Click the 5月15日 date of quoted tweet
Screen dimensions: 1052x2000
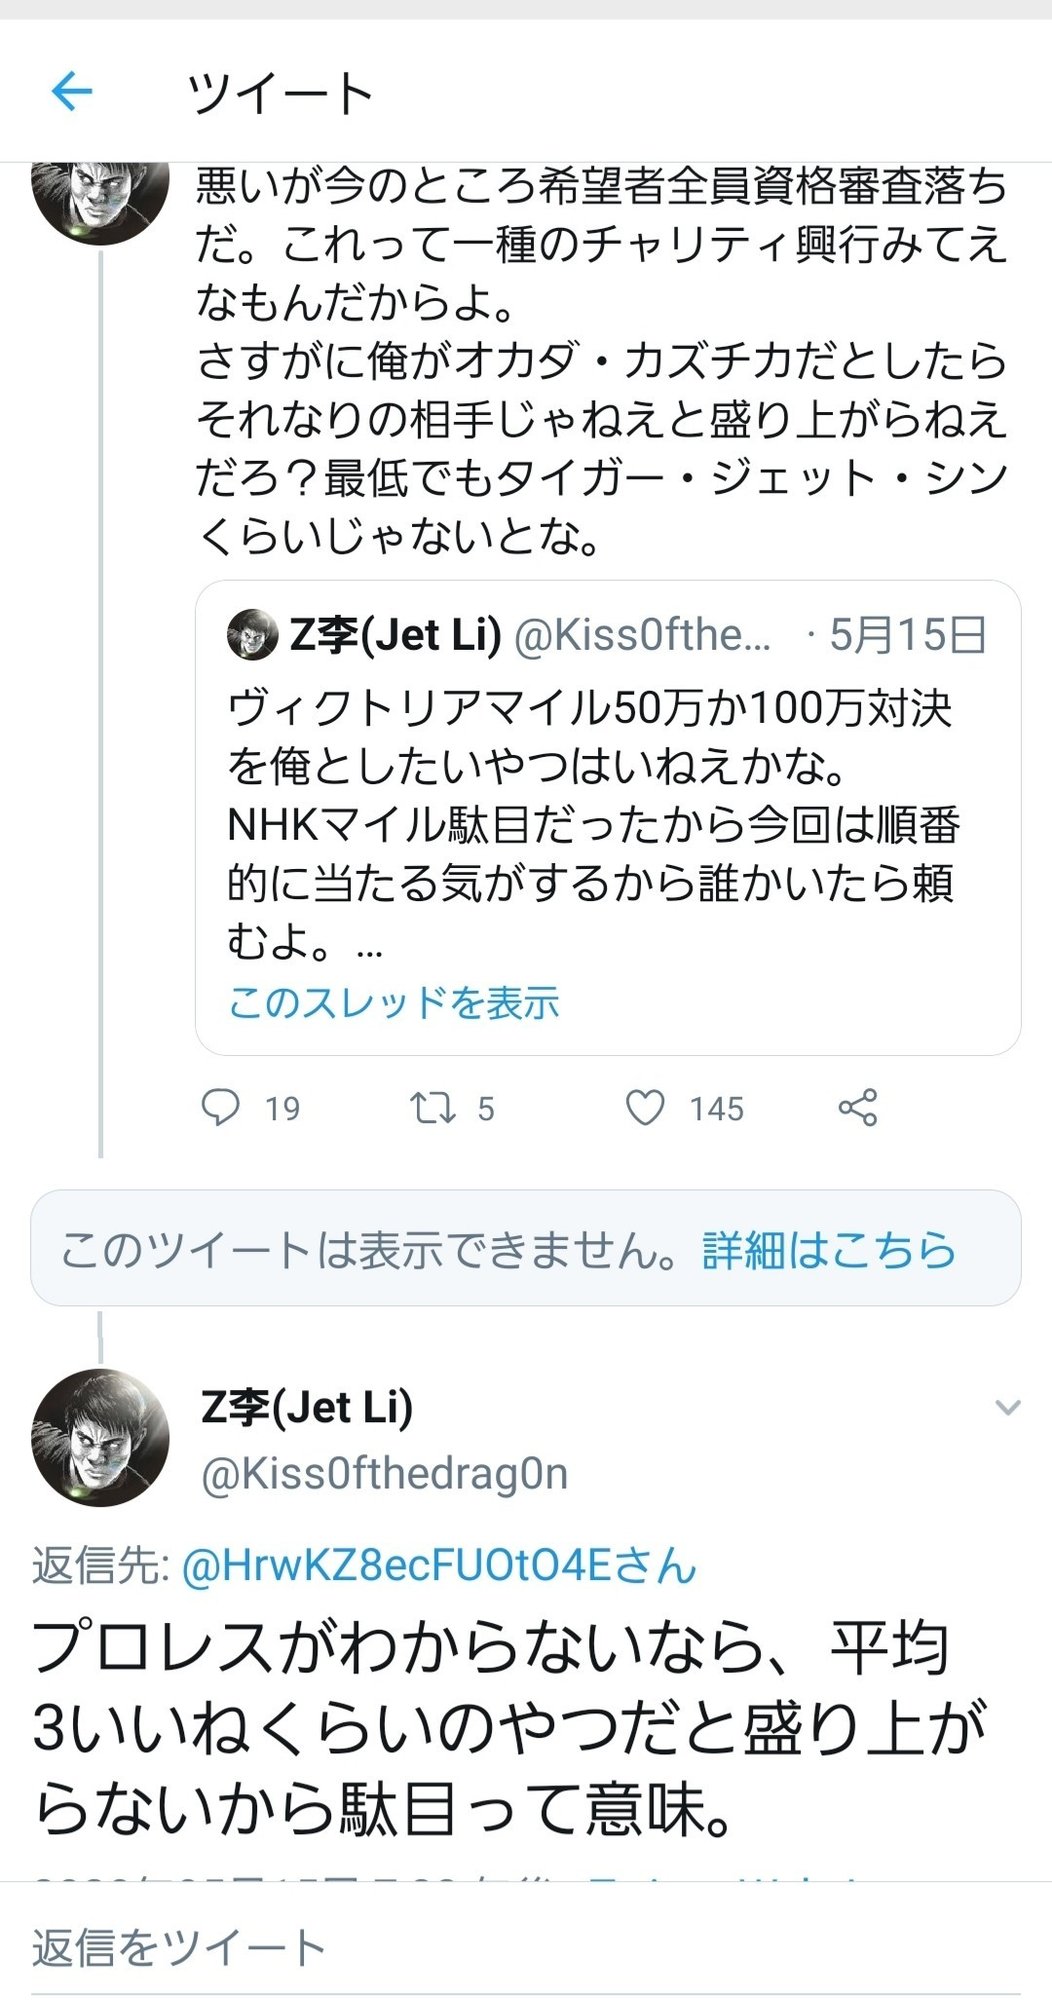click(907, 635)
